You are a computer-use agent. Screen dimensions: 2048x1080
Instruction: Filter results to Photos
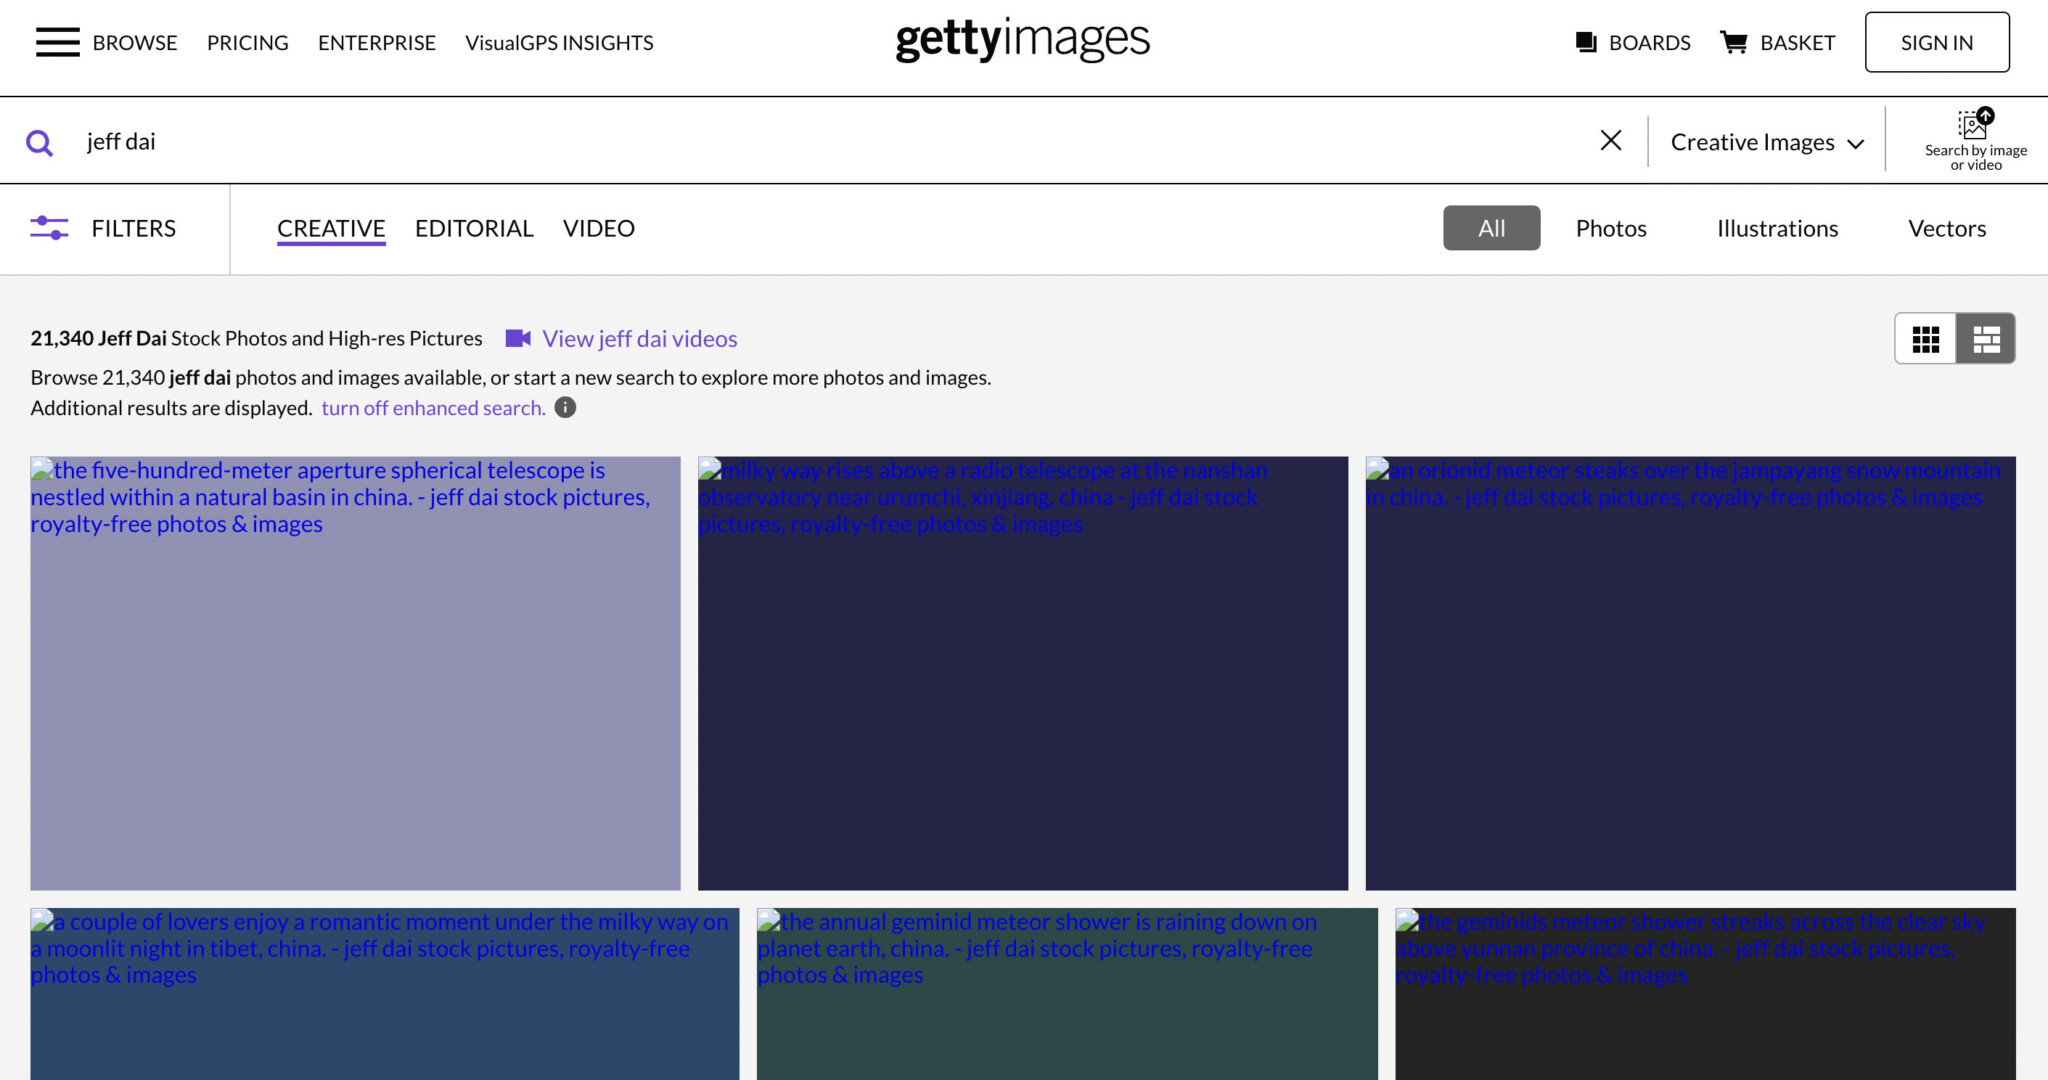pos(1611,228)
